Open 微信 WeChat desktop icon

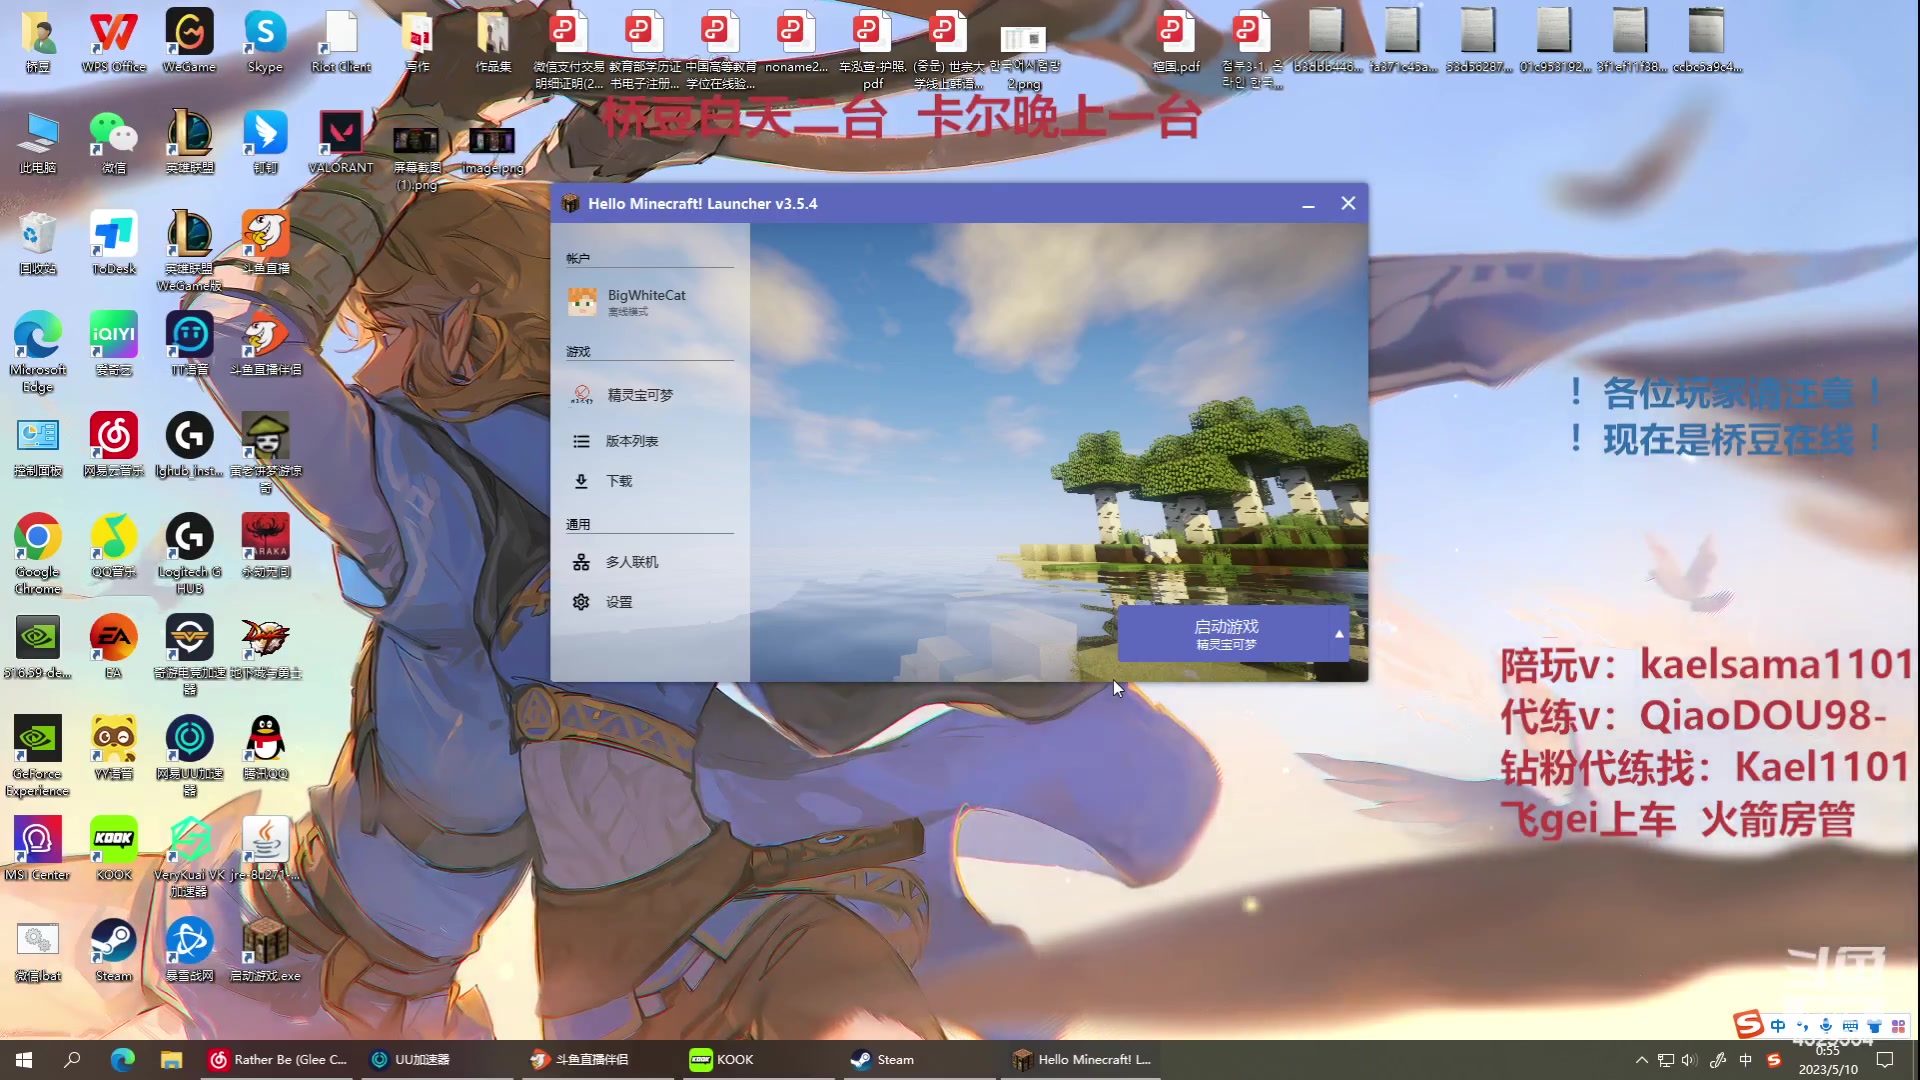114,142
